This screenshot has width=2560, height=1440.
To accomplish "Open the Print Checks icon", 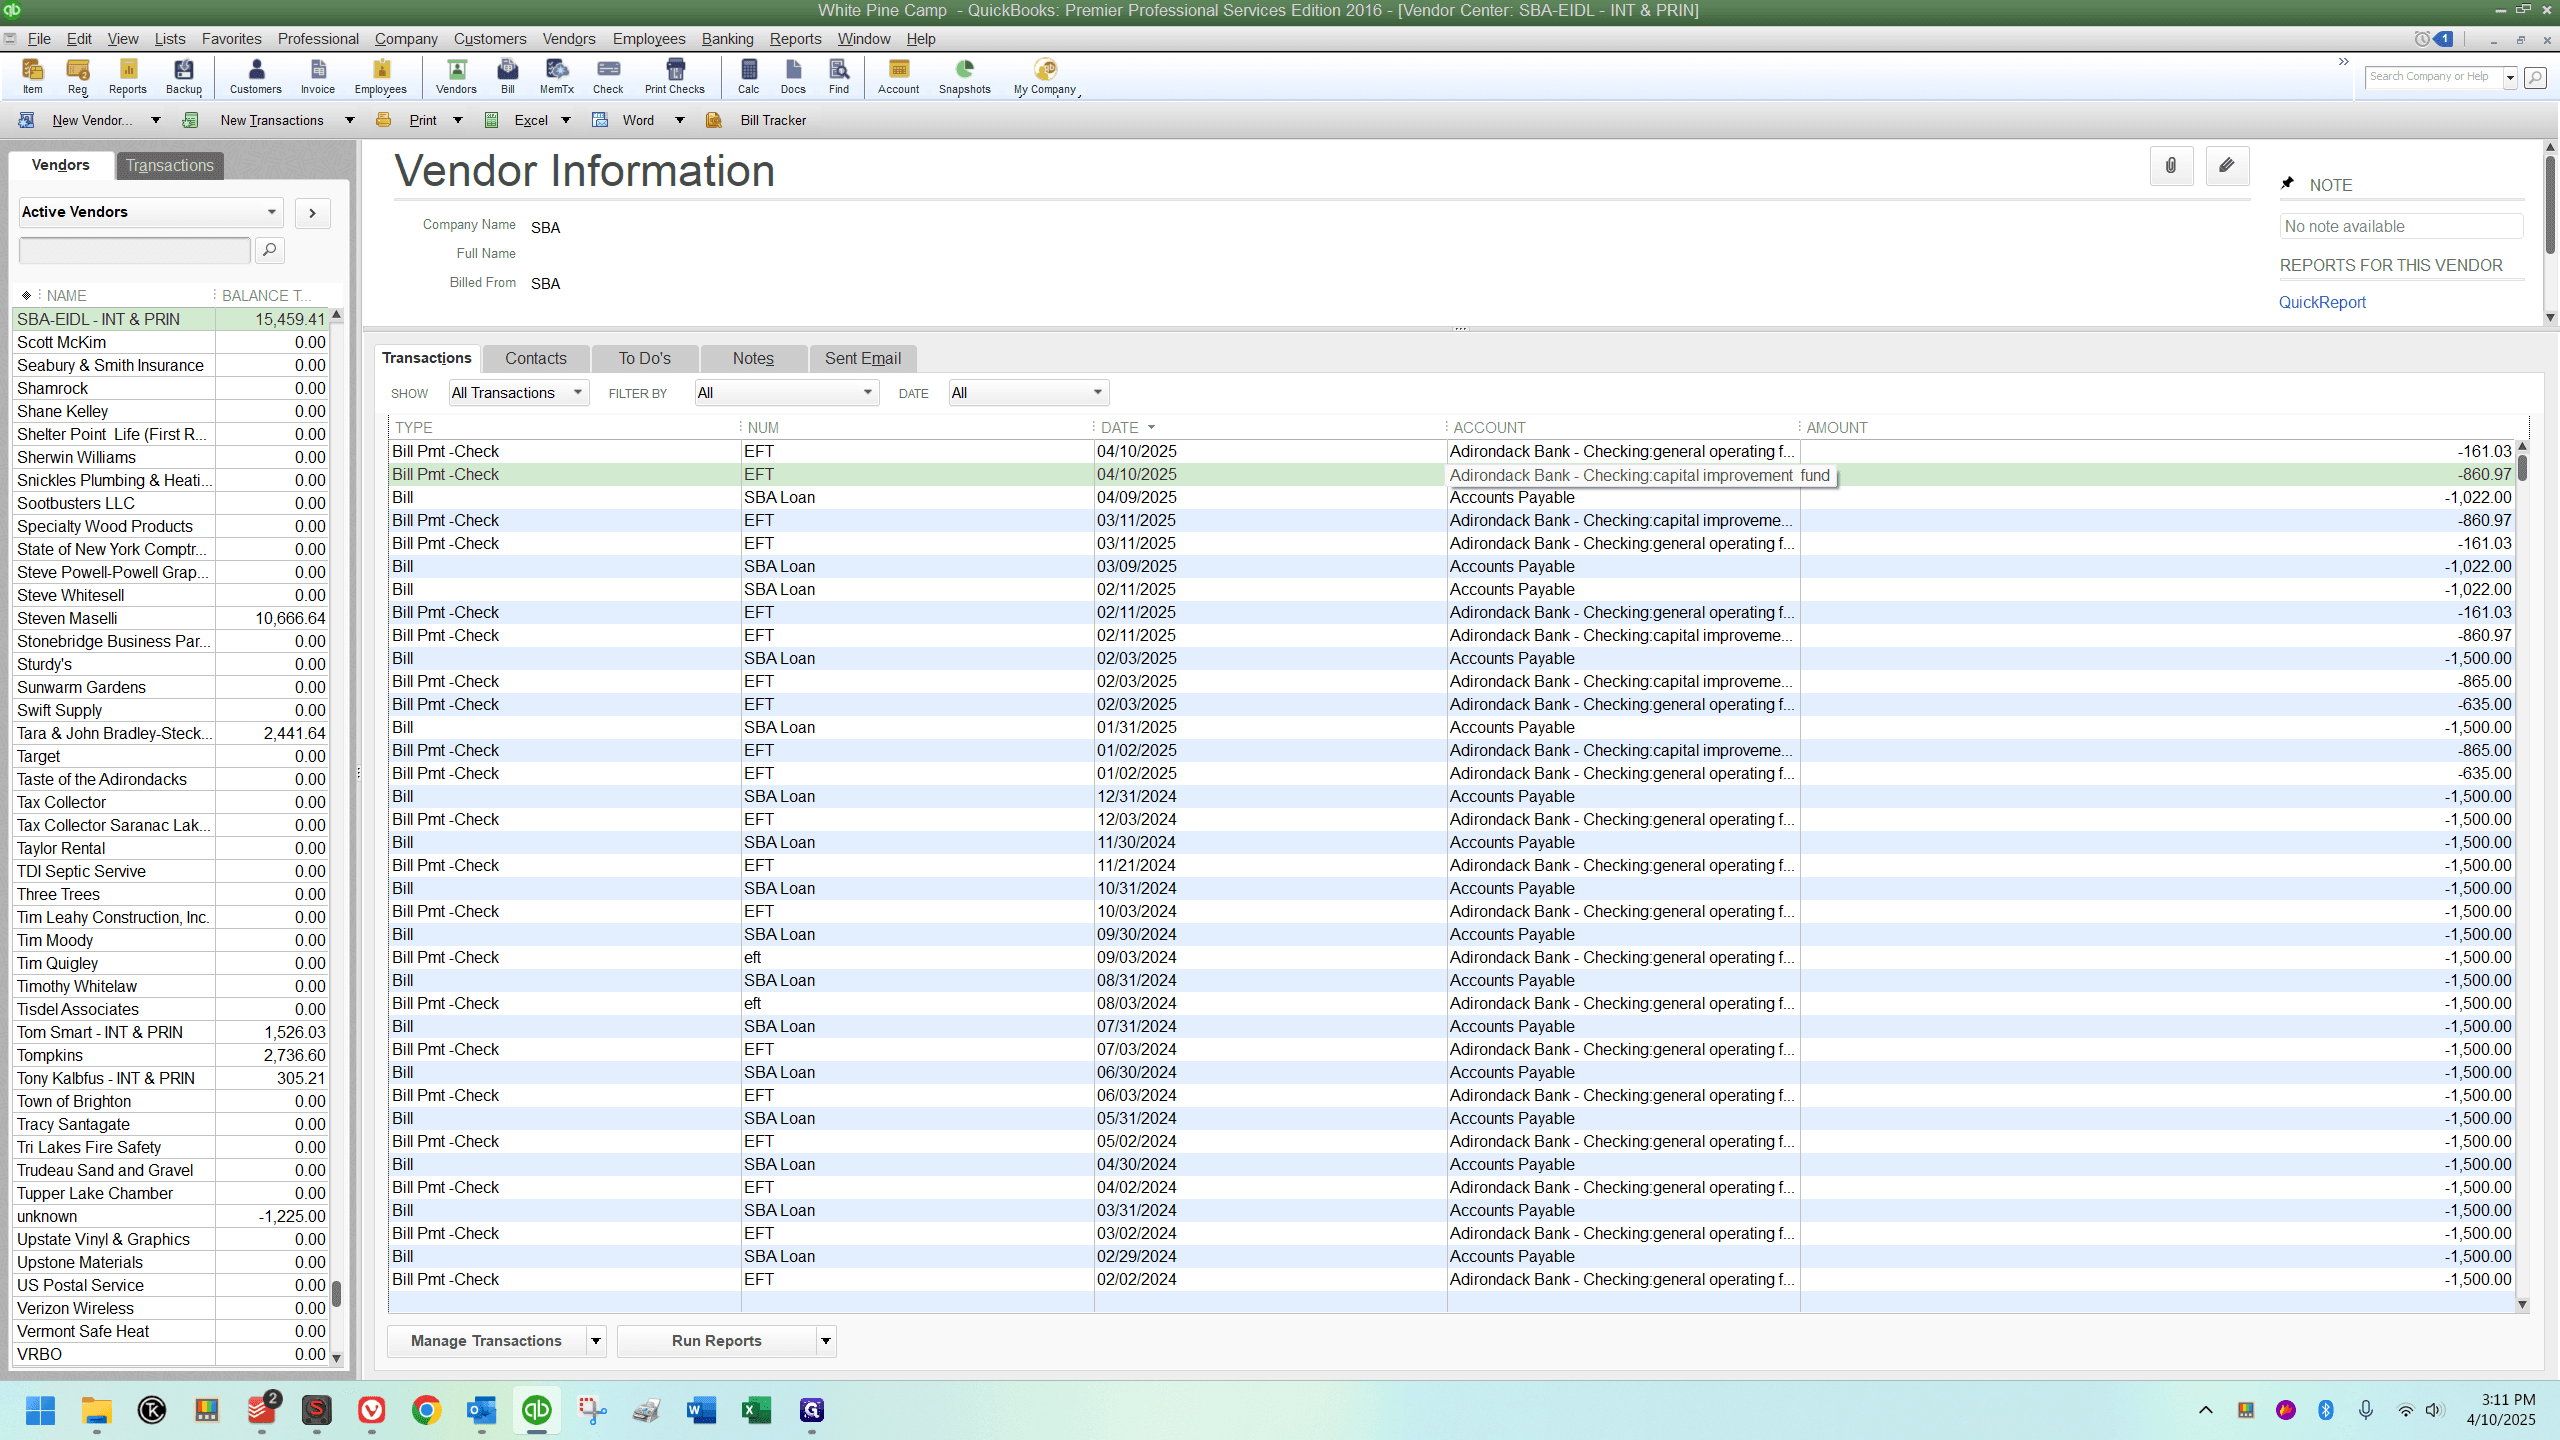I will tap(675, 76).
